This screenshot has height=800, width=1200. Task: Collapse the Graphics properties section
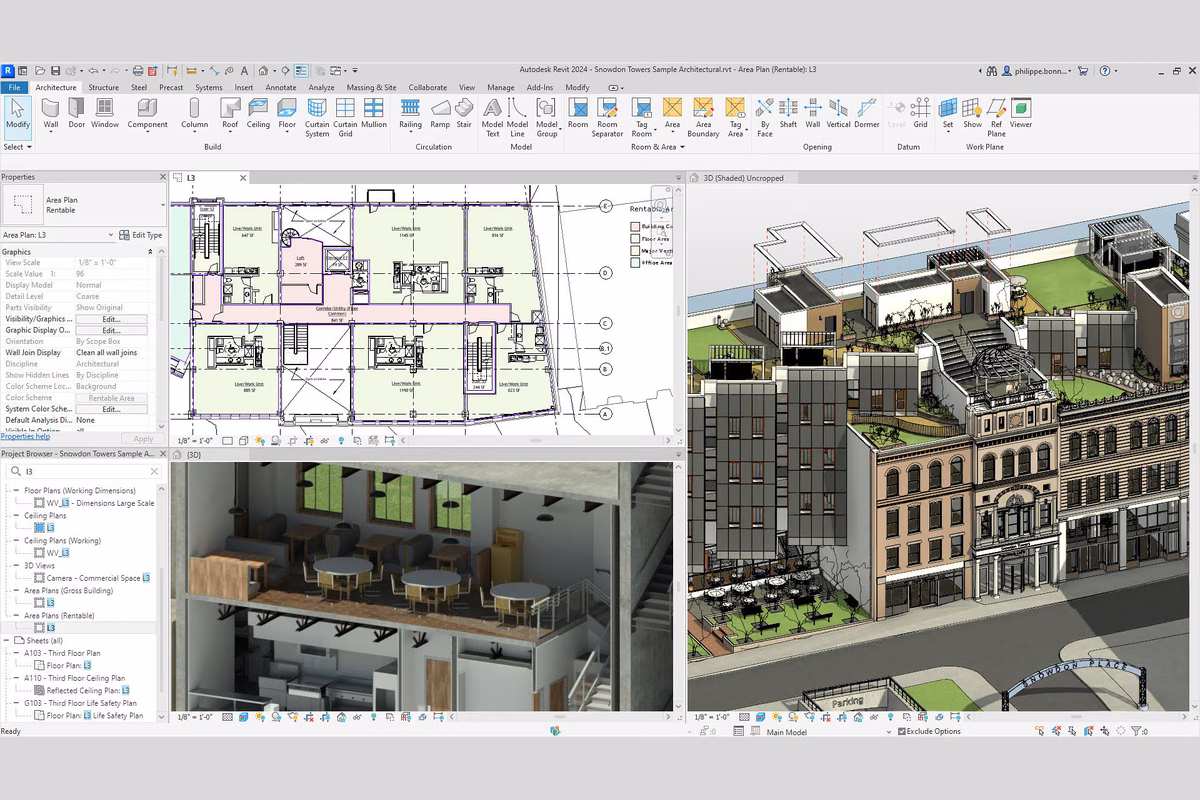point(152,252)
